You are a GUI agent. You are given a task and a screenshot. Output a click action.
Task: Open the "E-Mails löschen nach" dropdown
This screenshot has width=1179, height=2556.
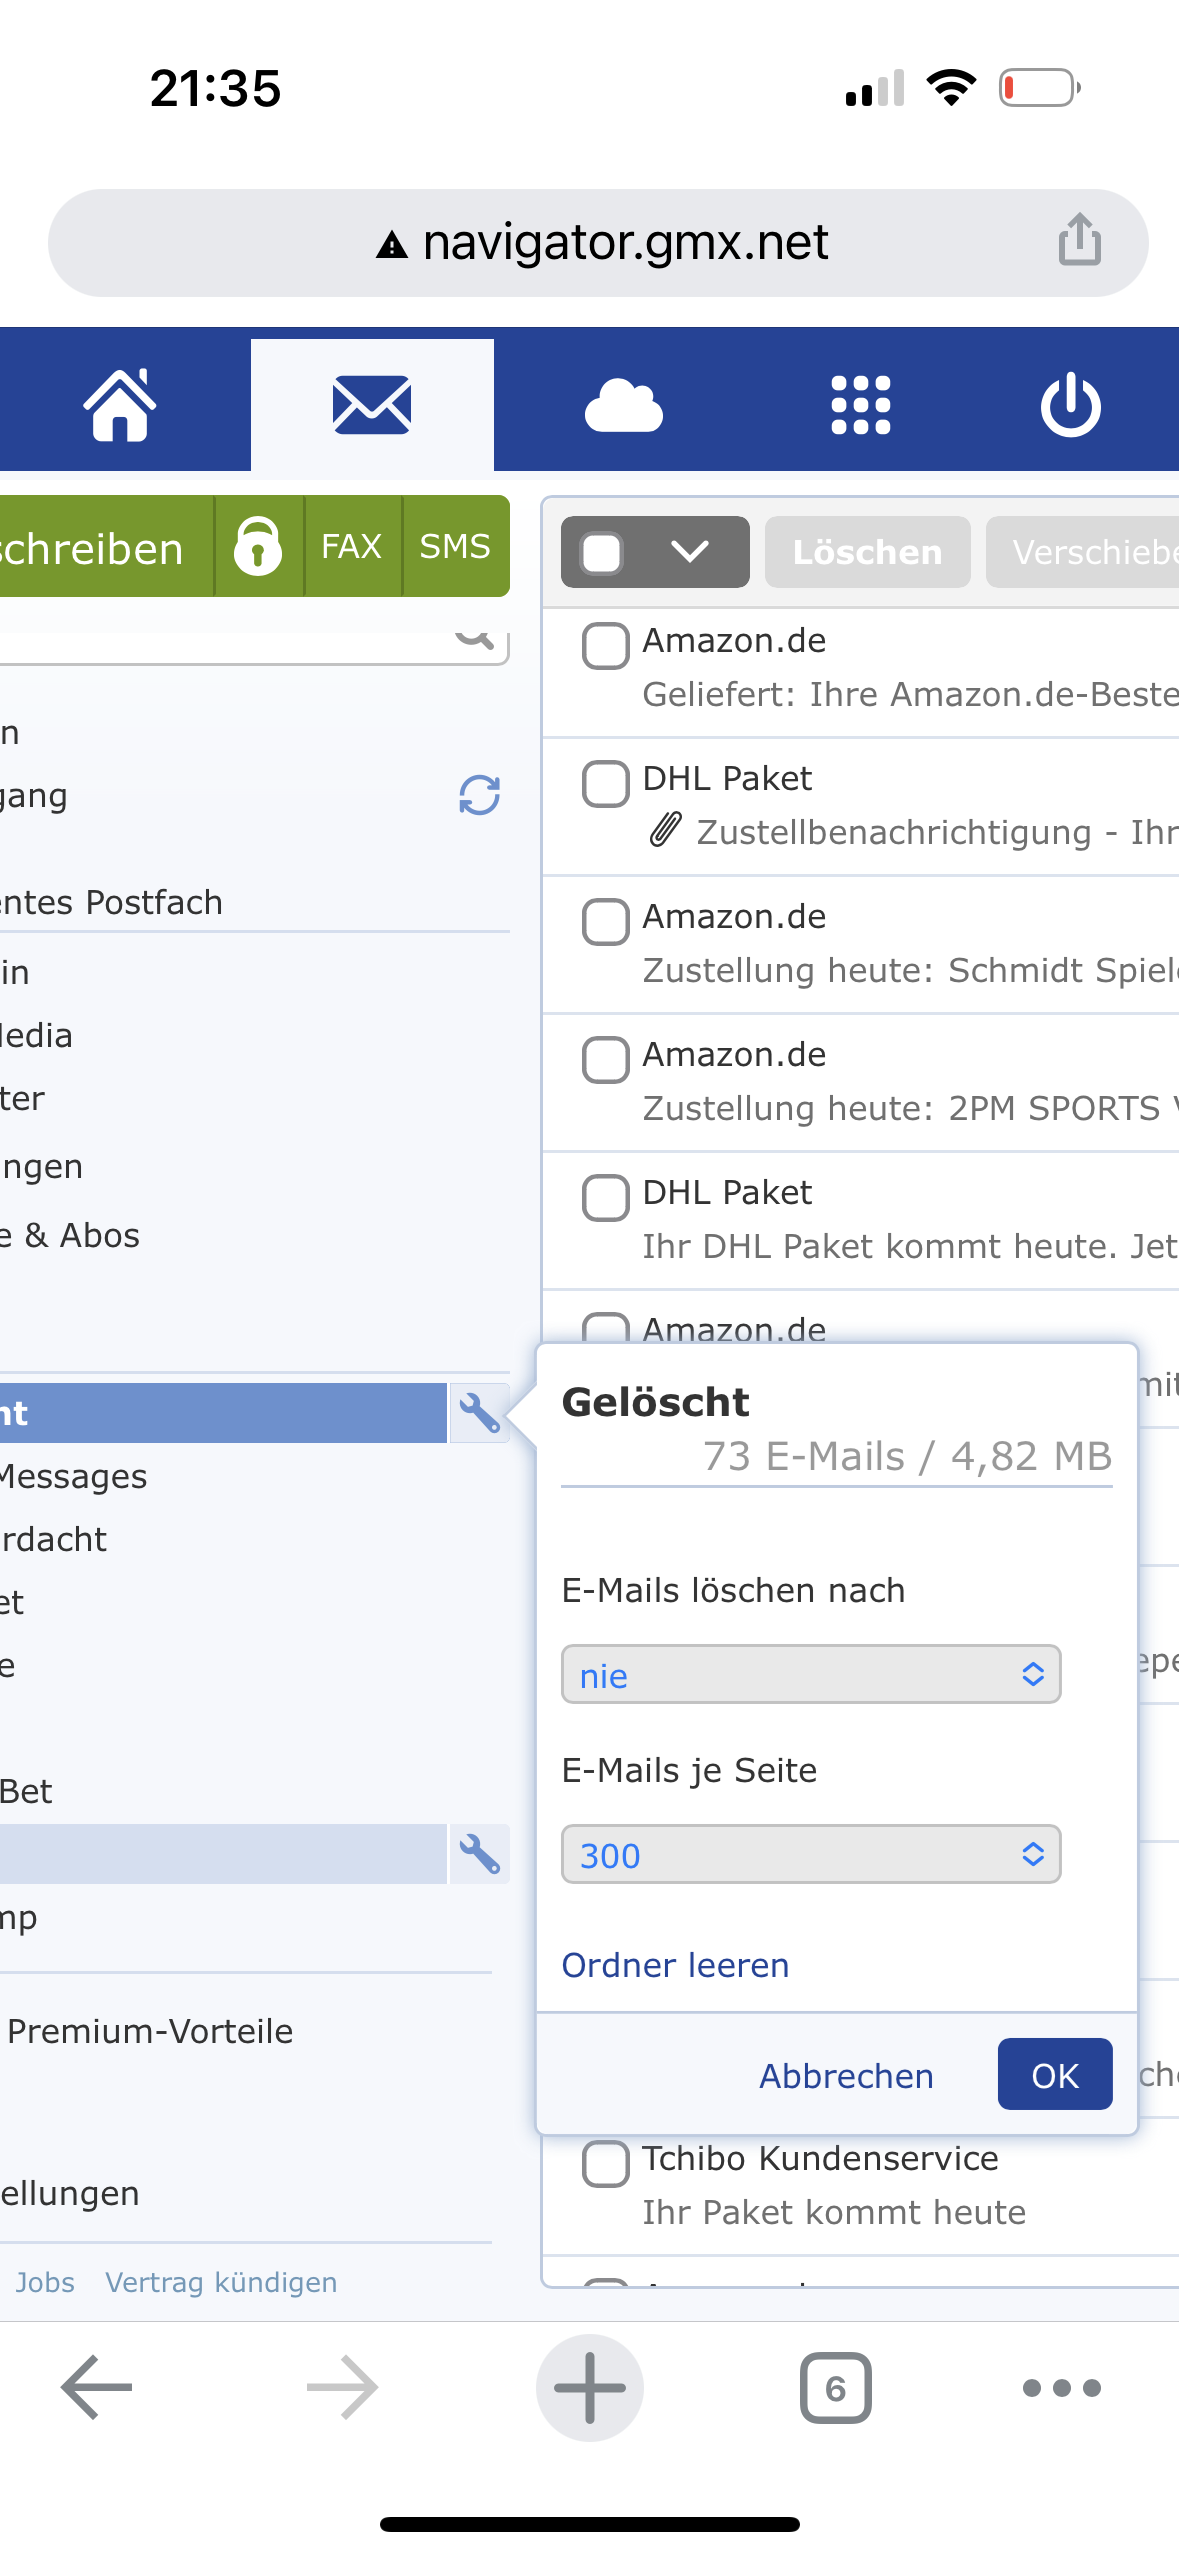pyautogui.click(x=810, y=1674)
